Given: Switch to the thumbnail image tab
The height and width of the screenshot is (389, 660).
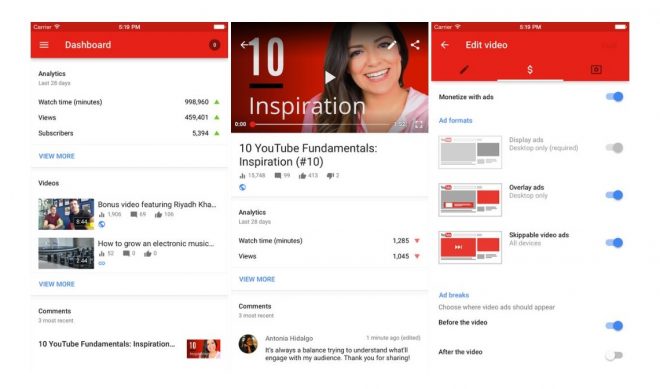Looking at the screenshot, I should pos(596,69).
